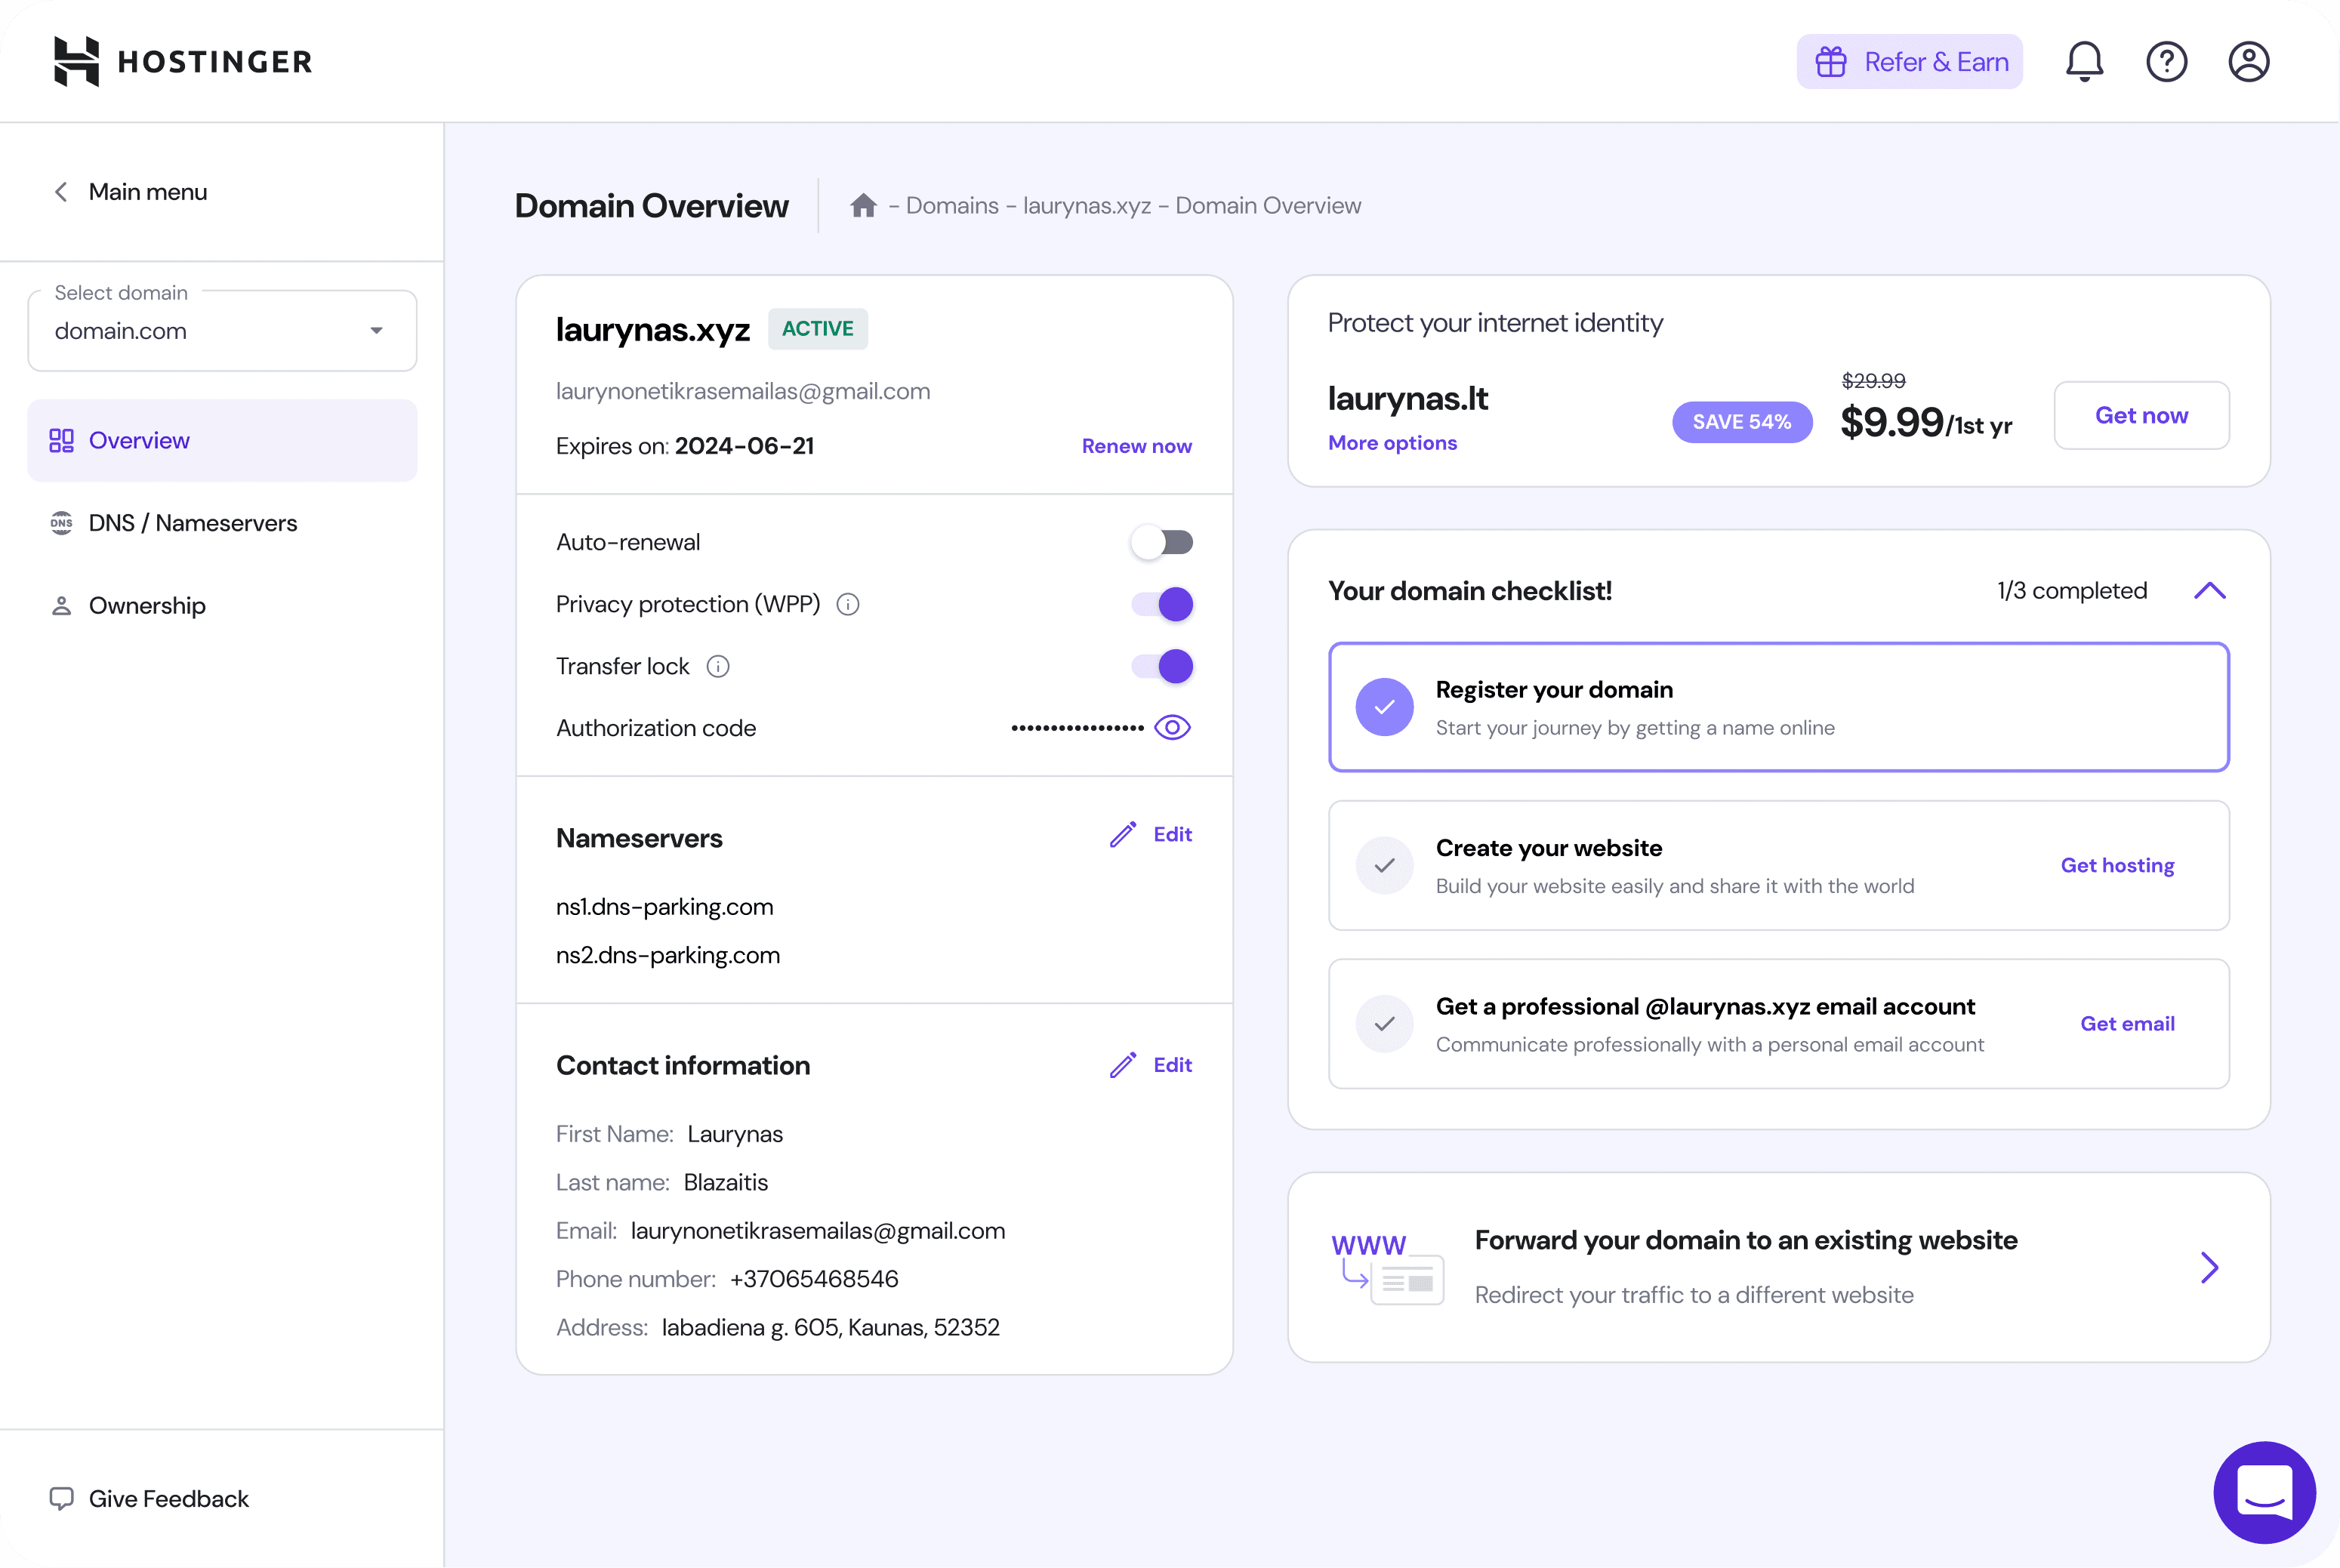This screenshot has height=1568, width=2340.
Task: Disable the Privacy protection switch
Action: (1162, 604)
